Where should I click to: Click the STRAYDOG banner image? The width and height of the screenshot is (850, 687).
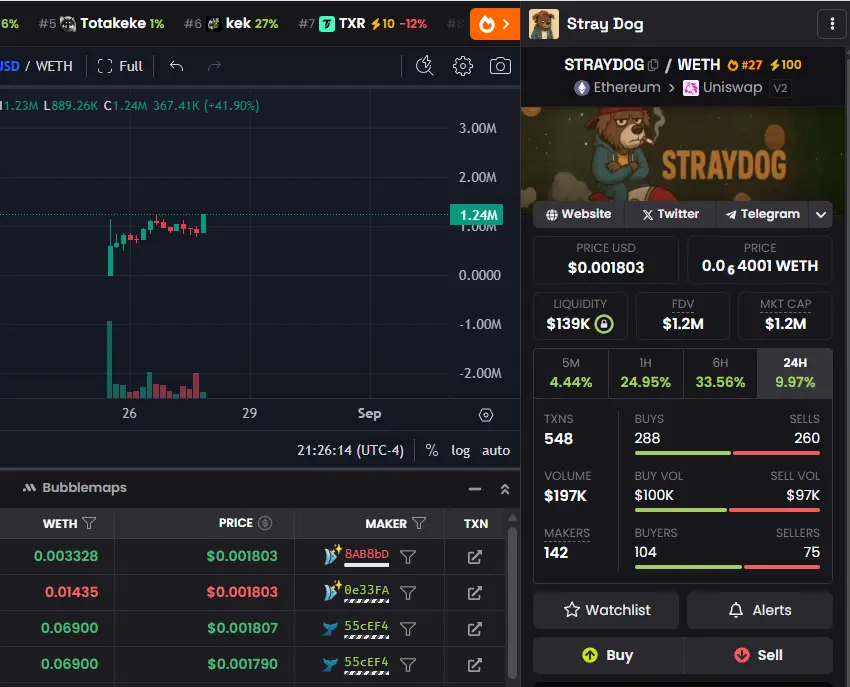[x=682, y=154]
